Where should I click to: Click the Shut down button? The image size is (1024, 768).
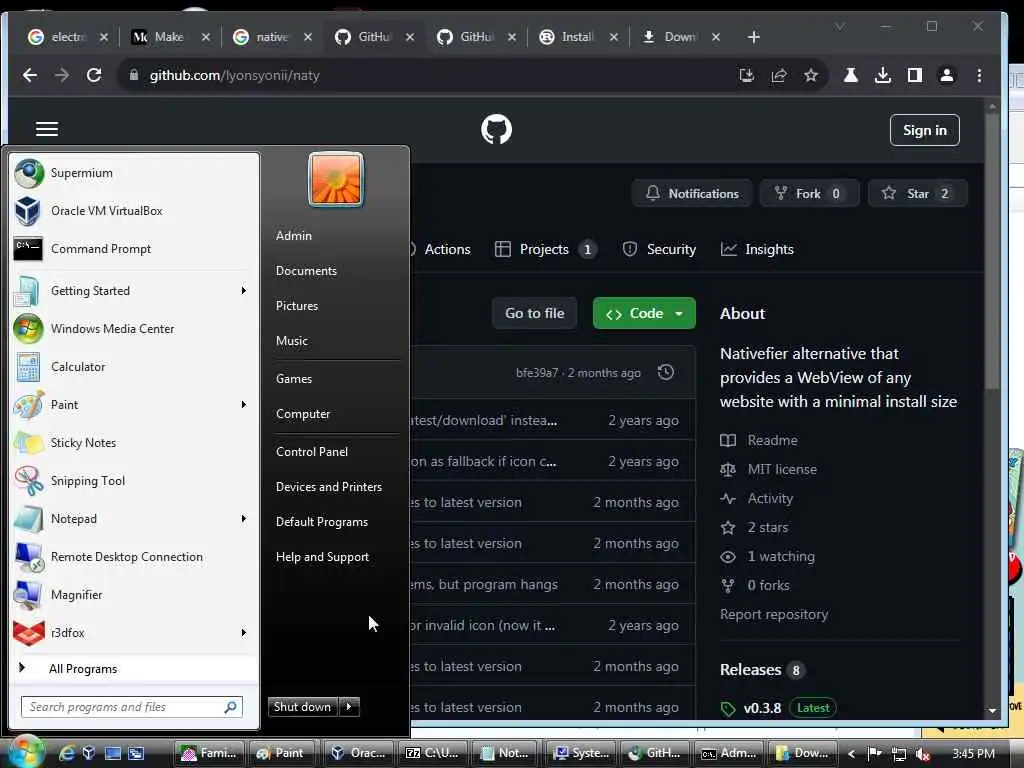pyautogui.click(x=303, y=707)
